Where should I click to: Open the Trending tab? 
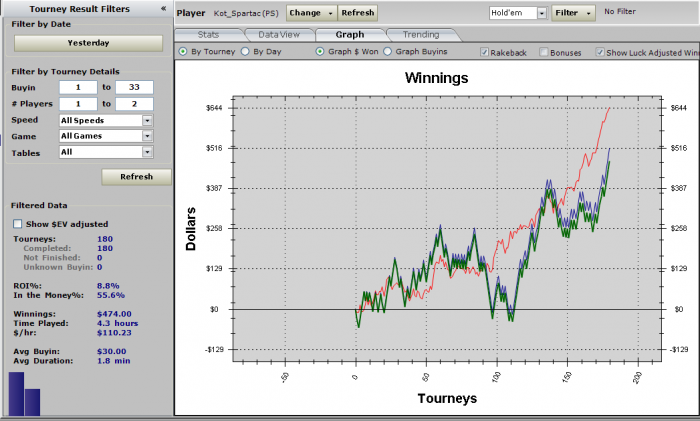click(x=420, y=34)
